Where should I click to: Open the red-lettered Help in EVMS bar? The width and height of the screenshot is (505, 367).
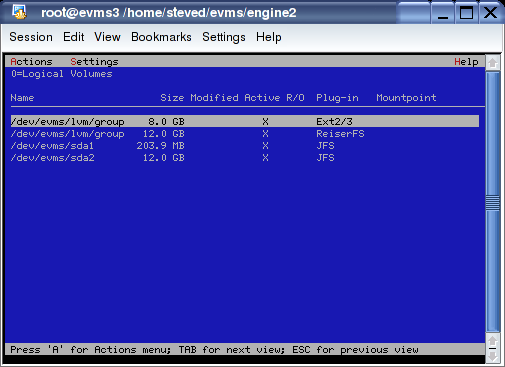[466, 62]
